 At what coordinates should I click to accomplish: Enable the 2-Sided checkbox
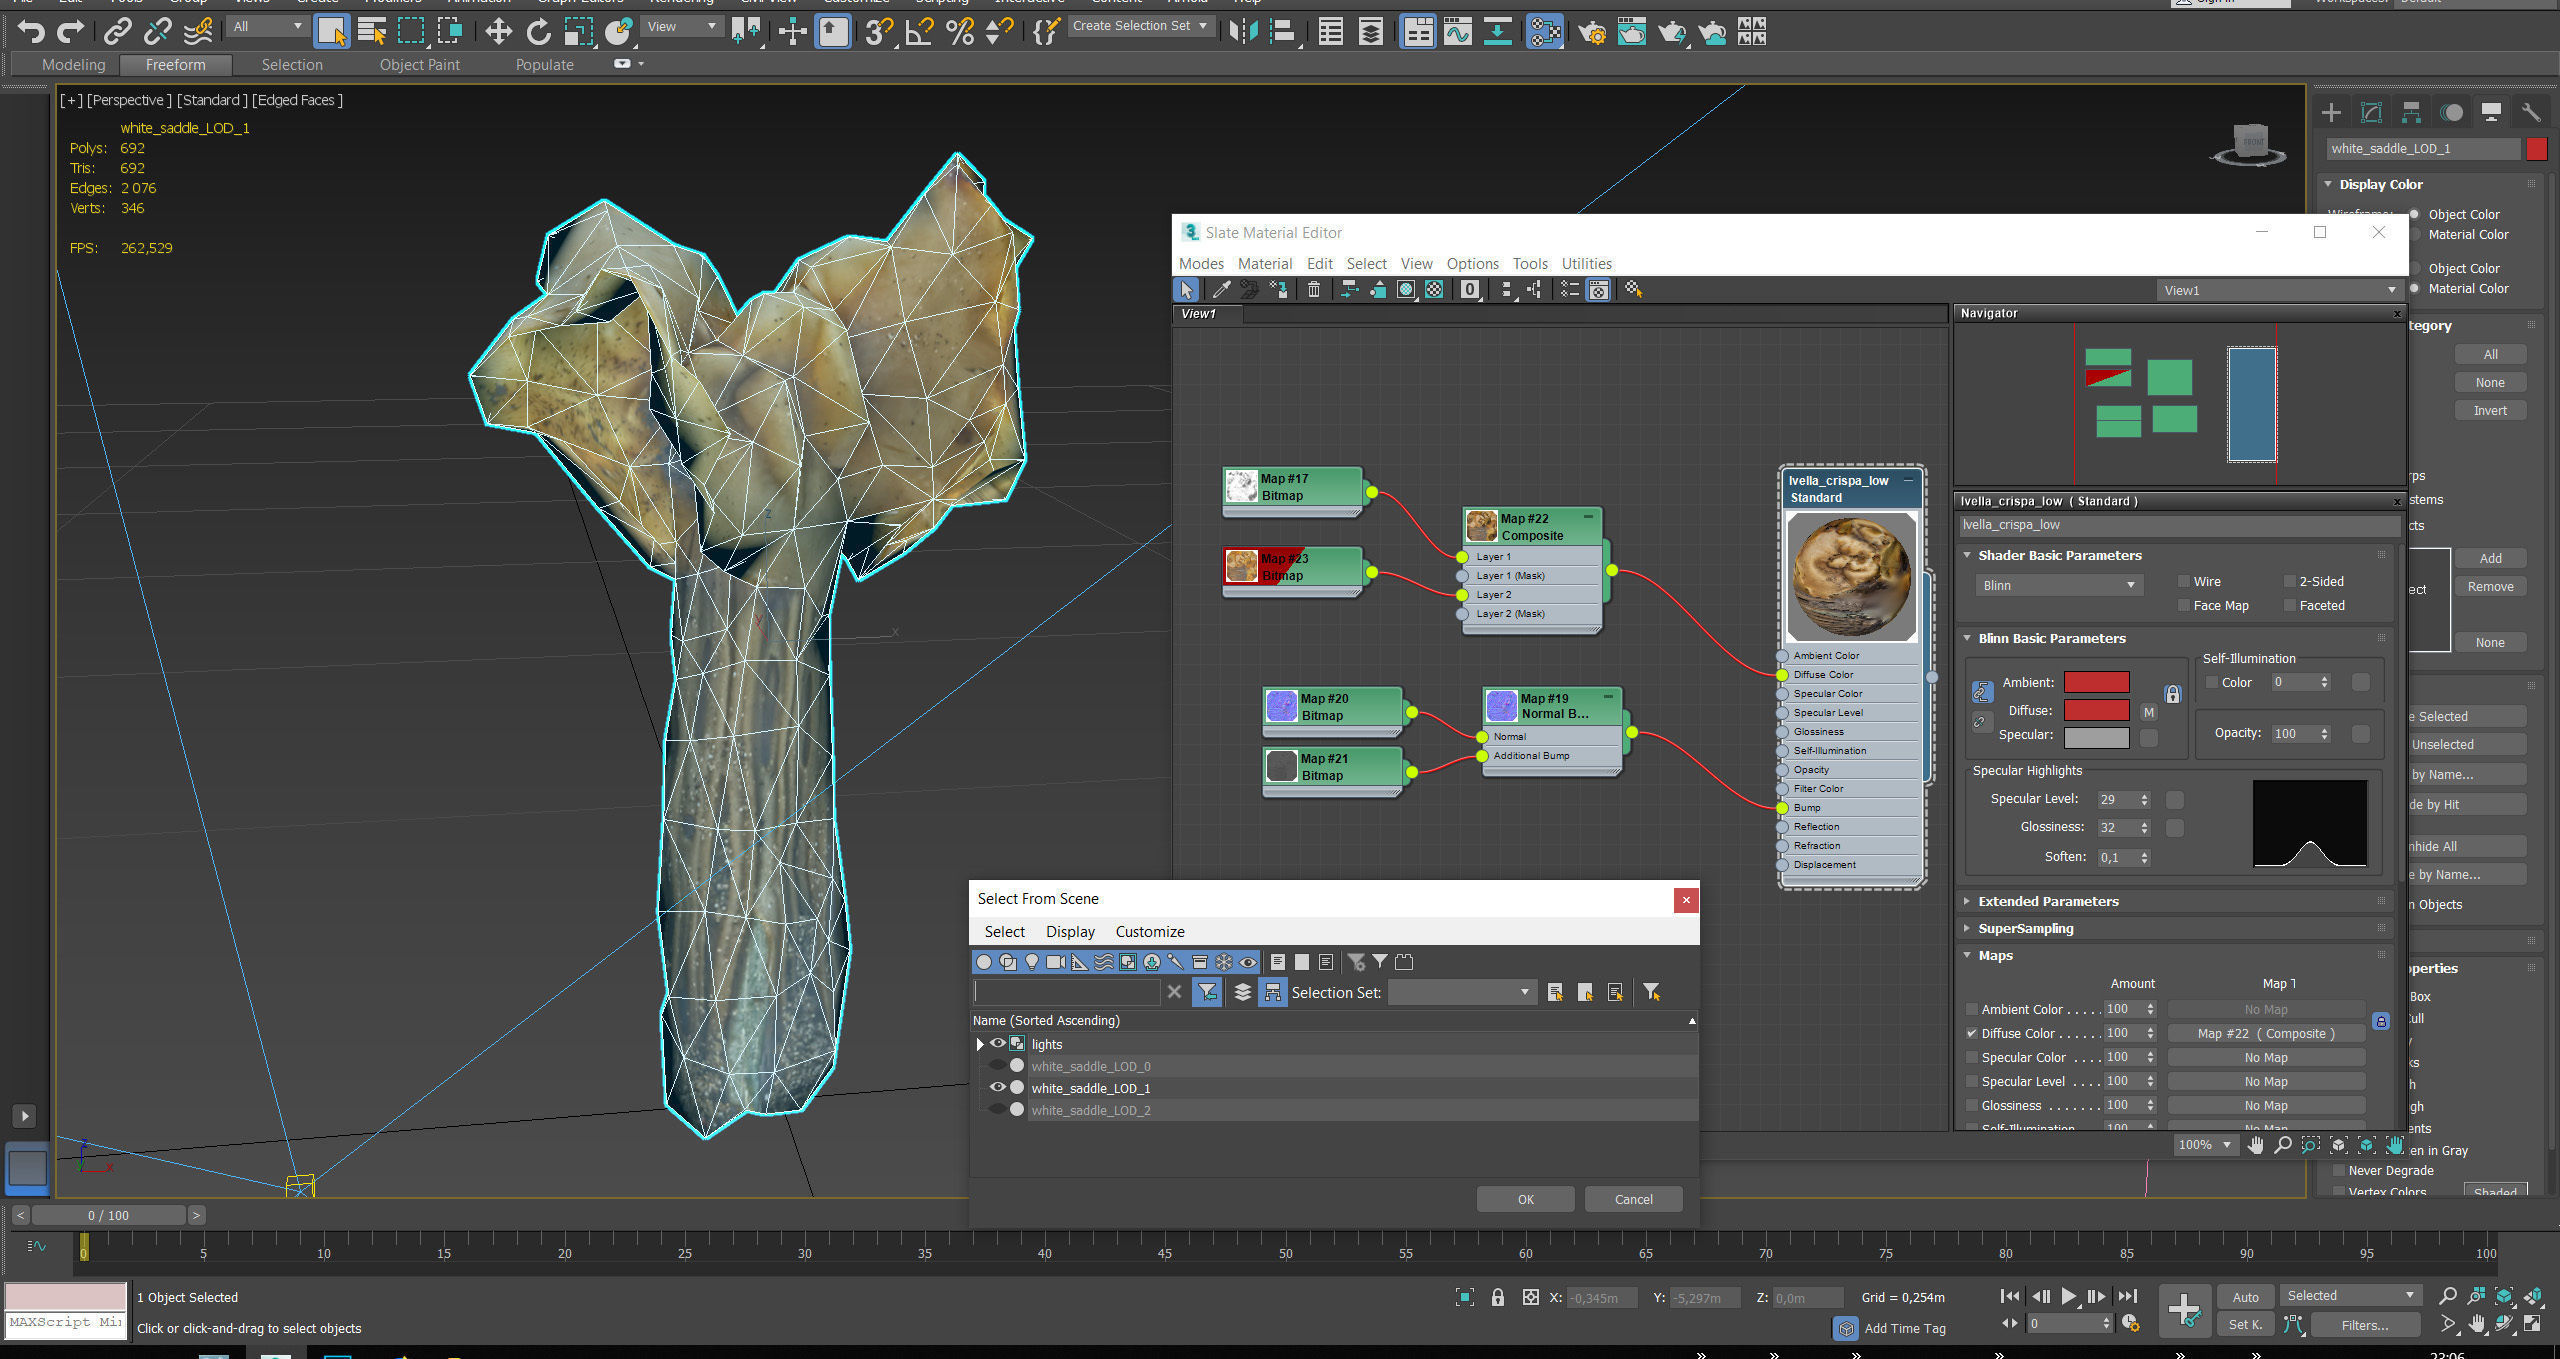(x=2290, y=581)
